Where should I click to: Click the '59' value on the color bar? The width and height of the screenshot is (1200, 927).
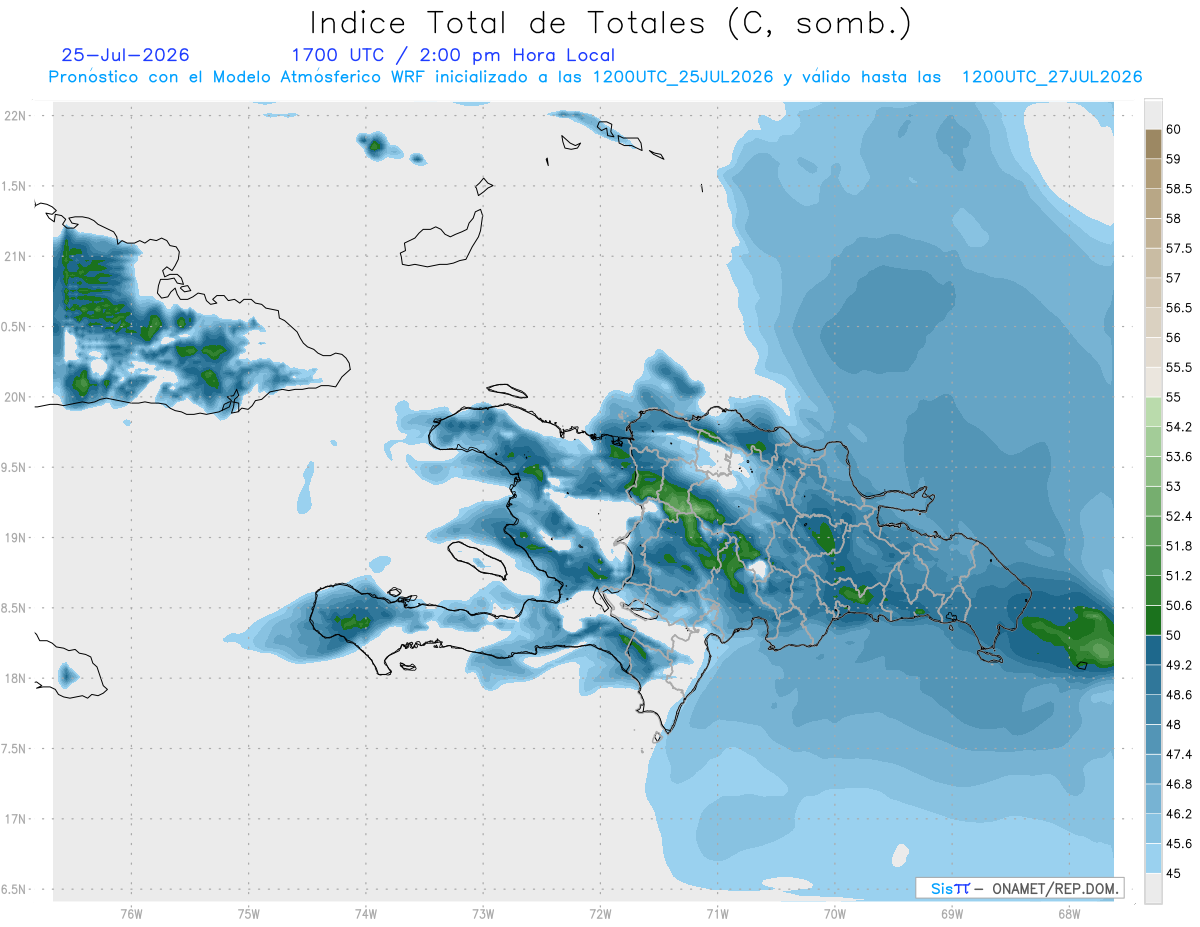click(x=1175, y=159)
